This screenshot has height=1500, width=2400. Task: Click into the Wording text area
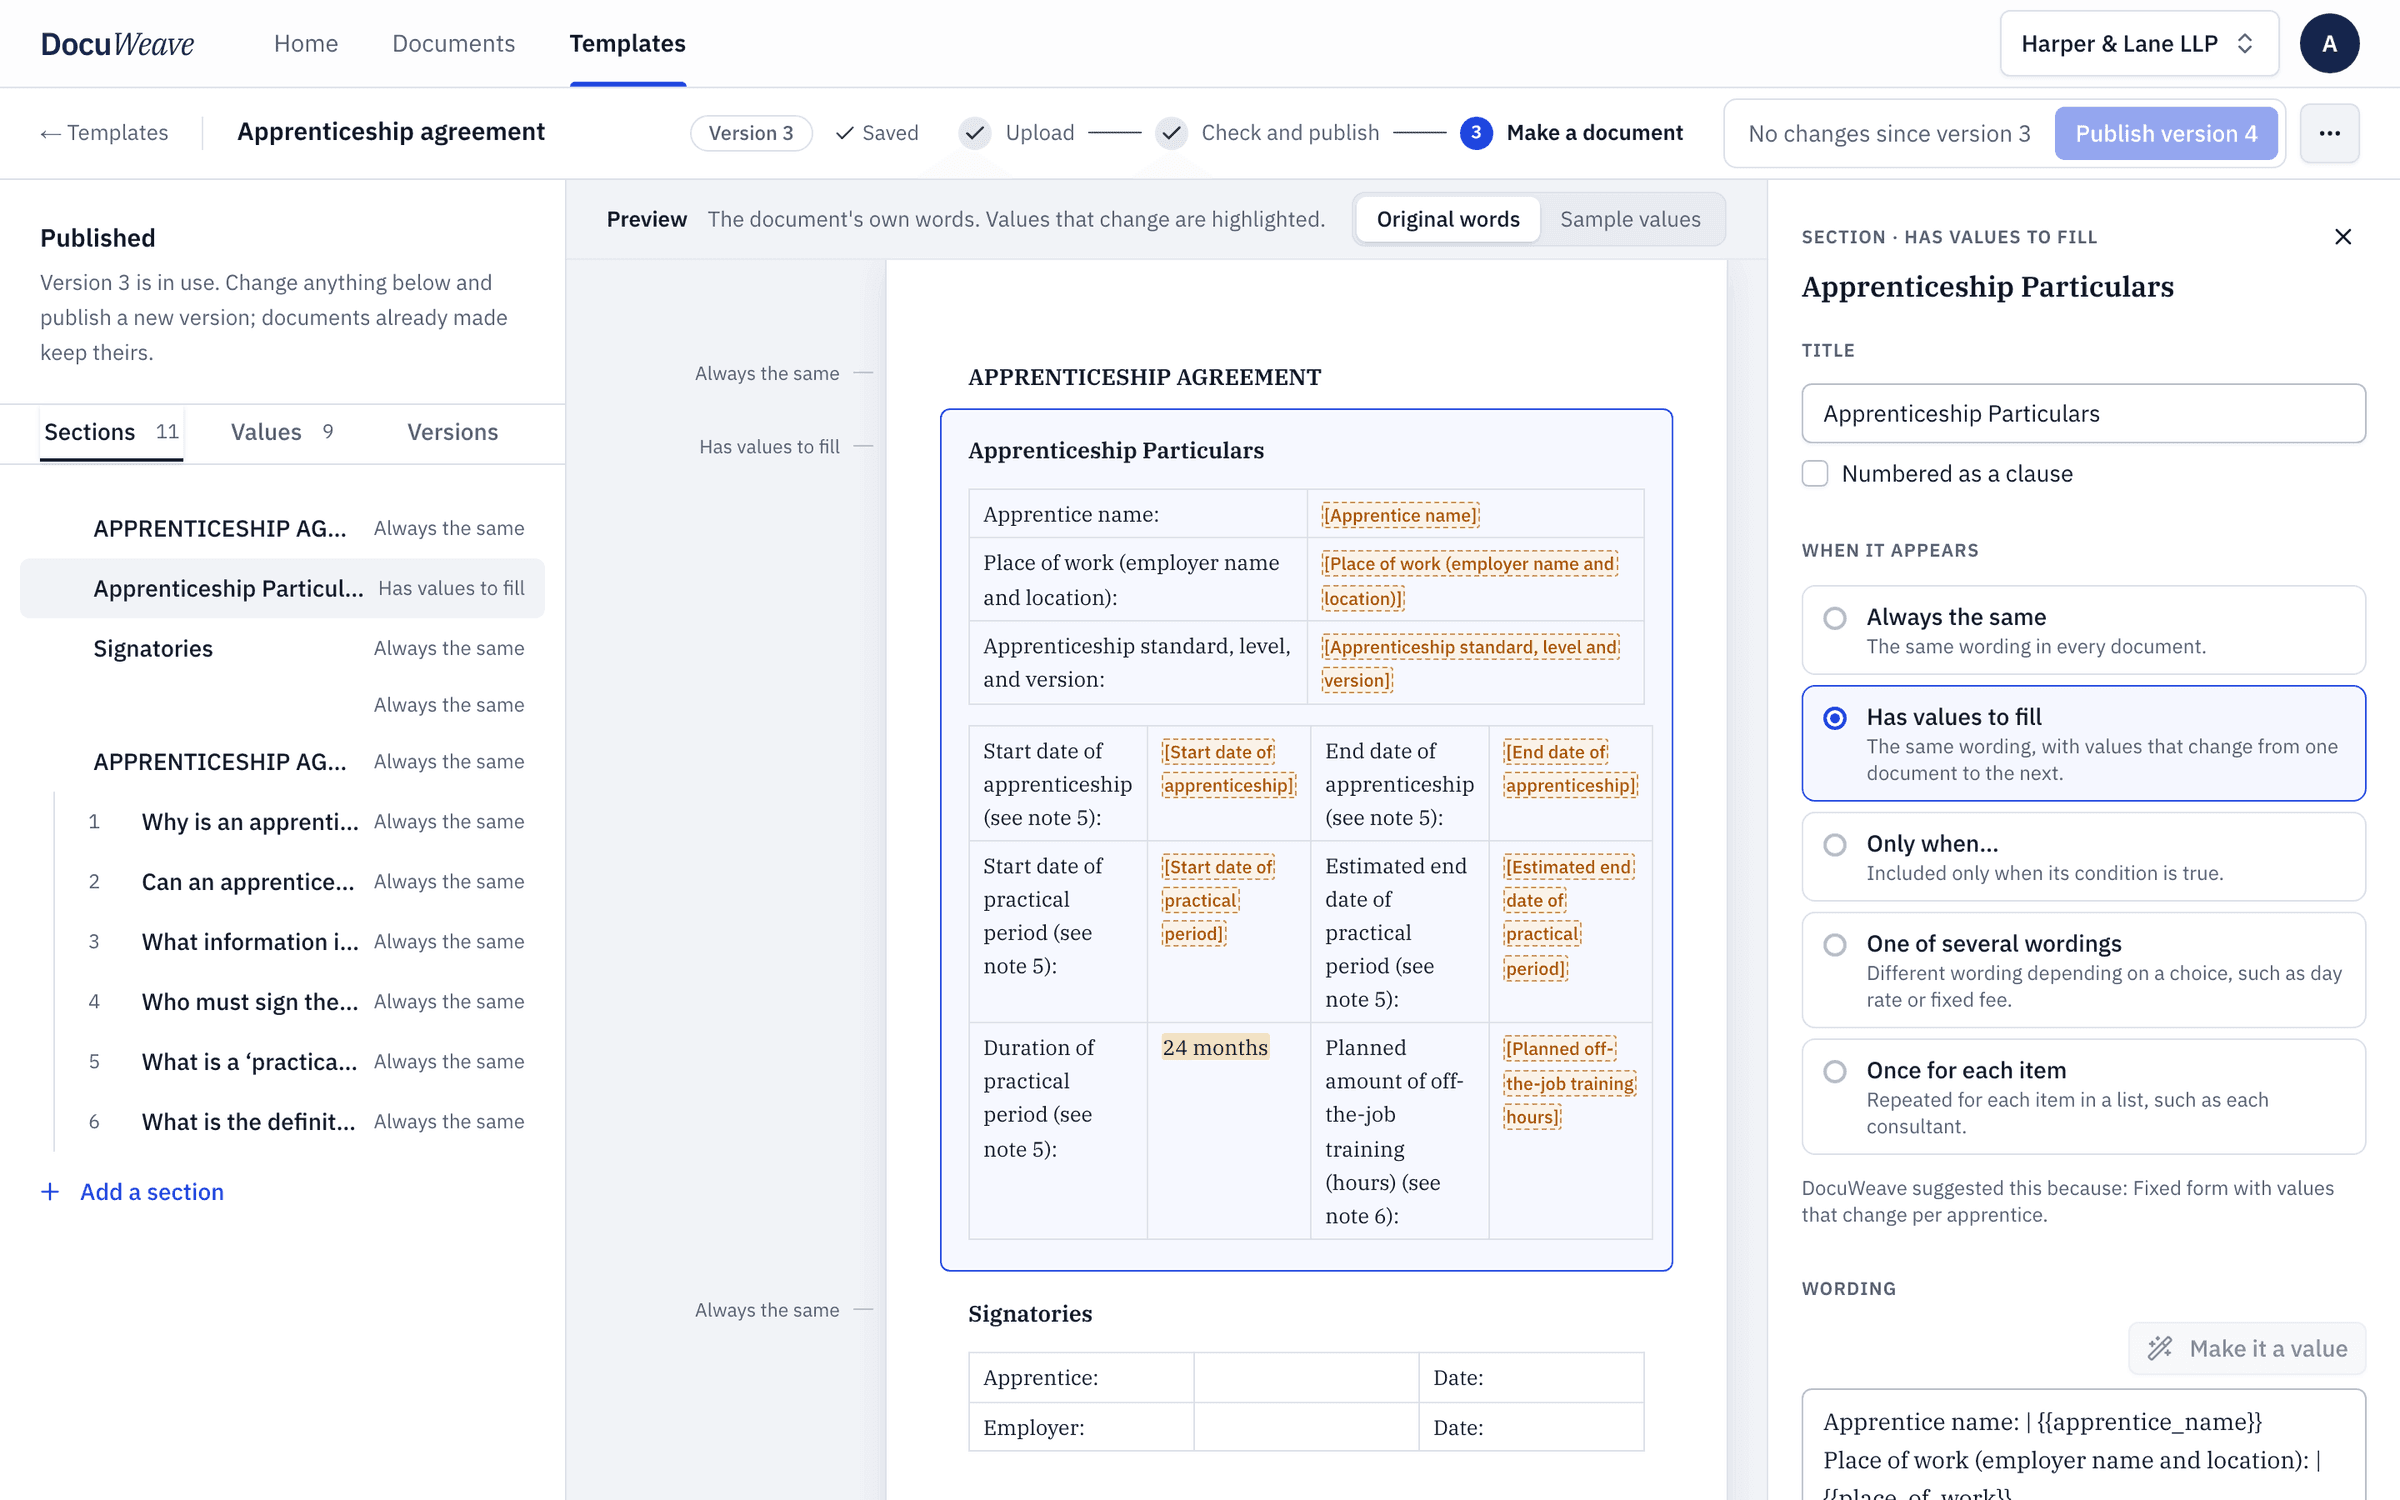pos(2083,1444)
